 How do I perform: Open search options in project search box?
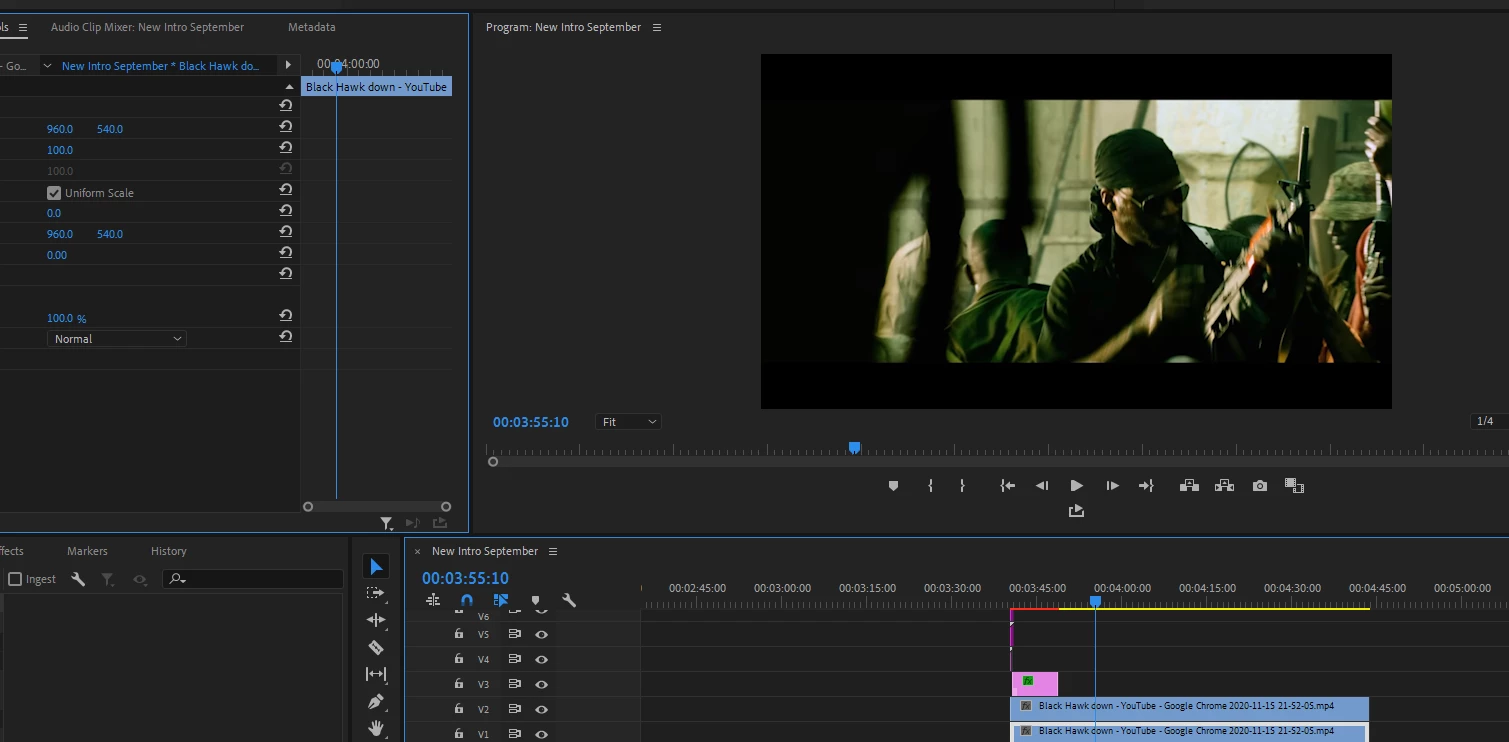click(178, 579)
